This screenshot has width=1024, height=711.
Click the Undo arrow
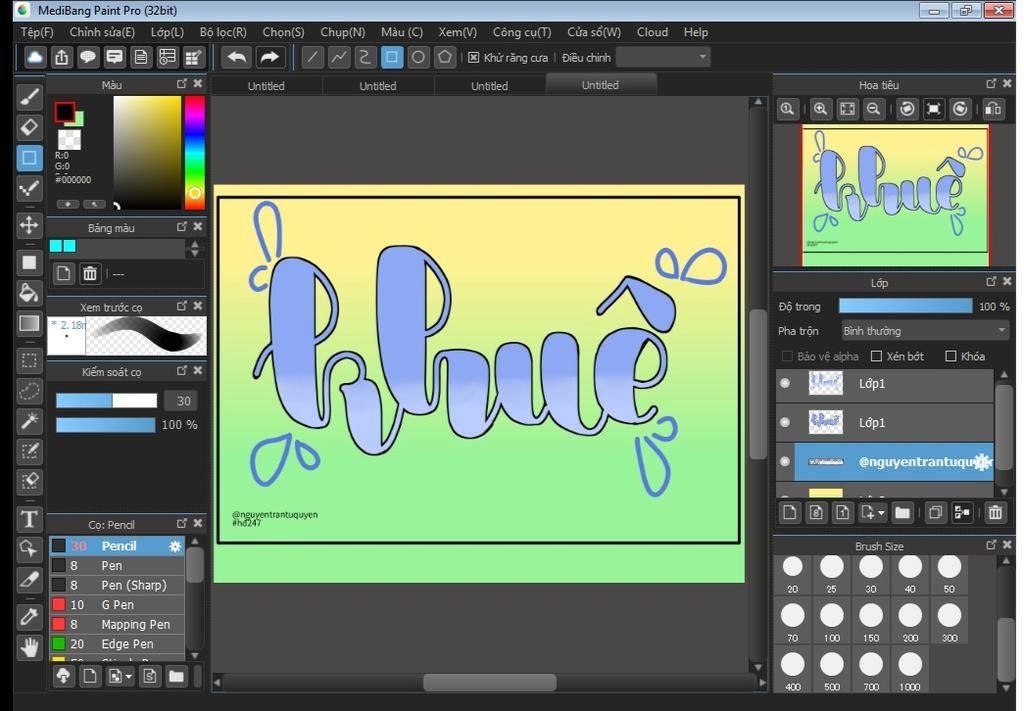[236, 57]
